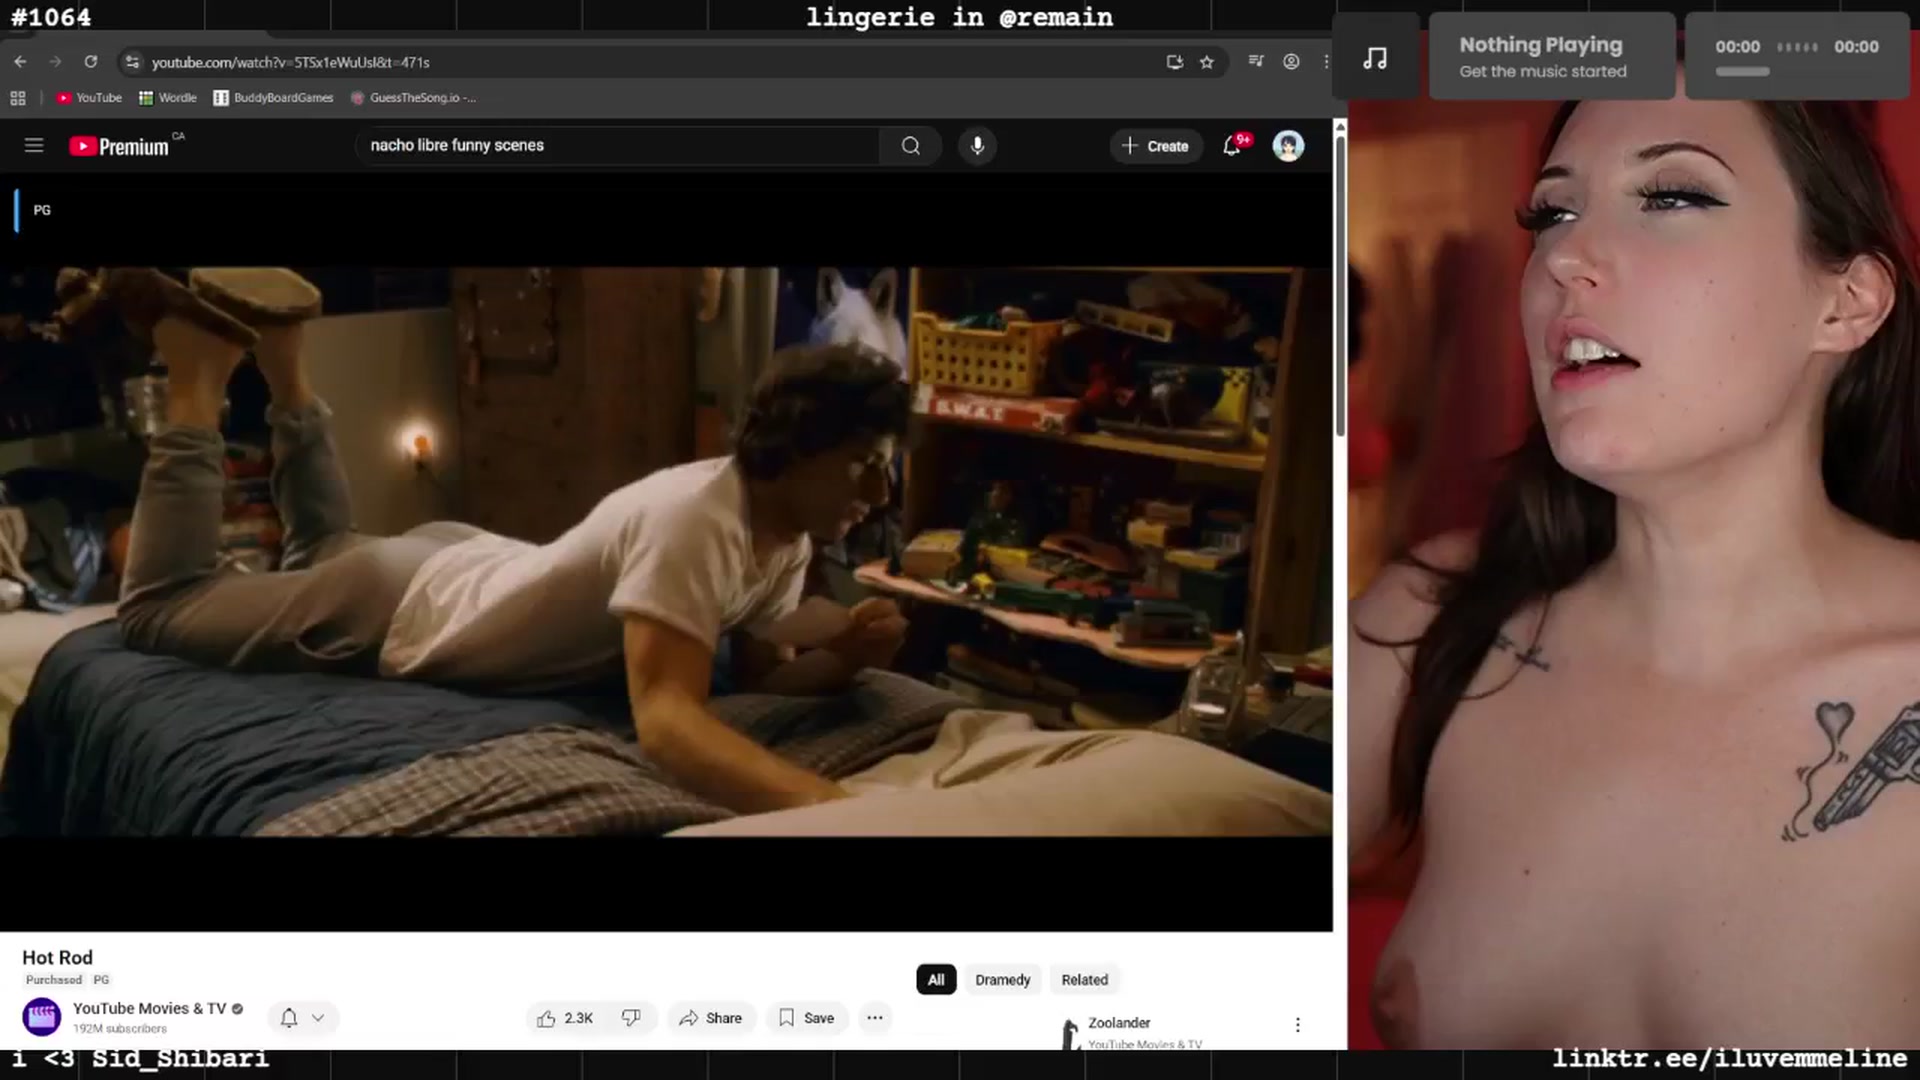This screenshot has width=1920, height=1080.
Task: Like the Hot Rod video
Action: coord(567,1018)
